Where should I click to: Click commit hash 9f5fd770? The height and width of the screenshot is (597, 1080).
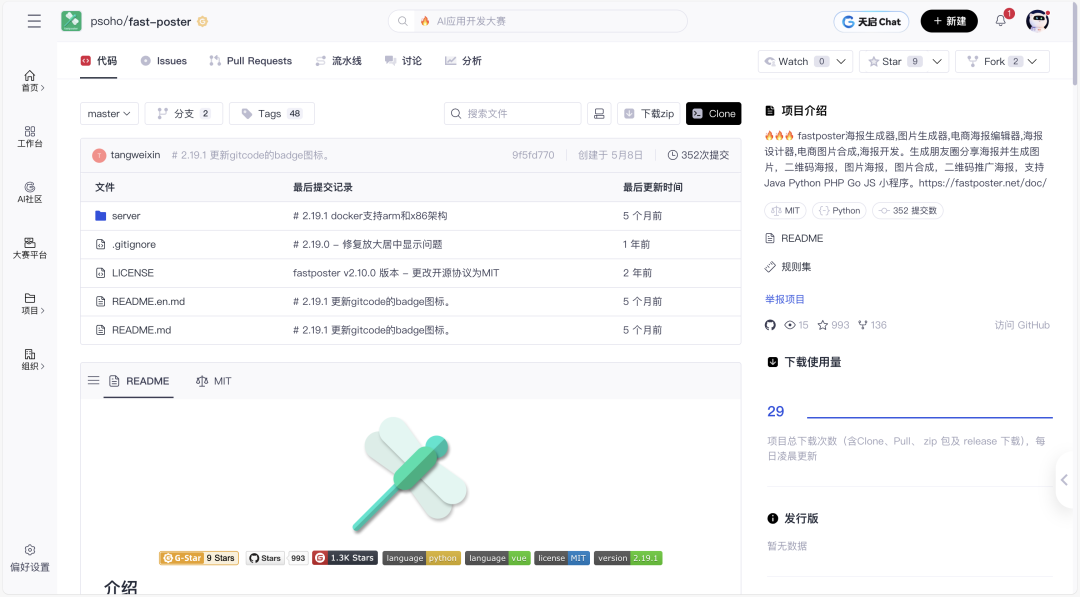pyautogui.click(x=533, y=155)
